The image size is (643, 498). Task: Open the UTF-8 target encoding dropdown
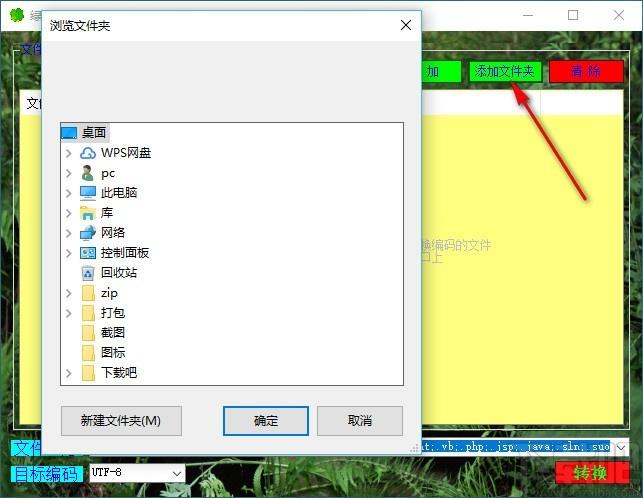tap(177, 473)
